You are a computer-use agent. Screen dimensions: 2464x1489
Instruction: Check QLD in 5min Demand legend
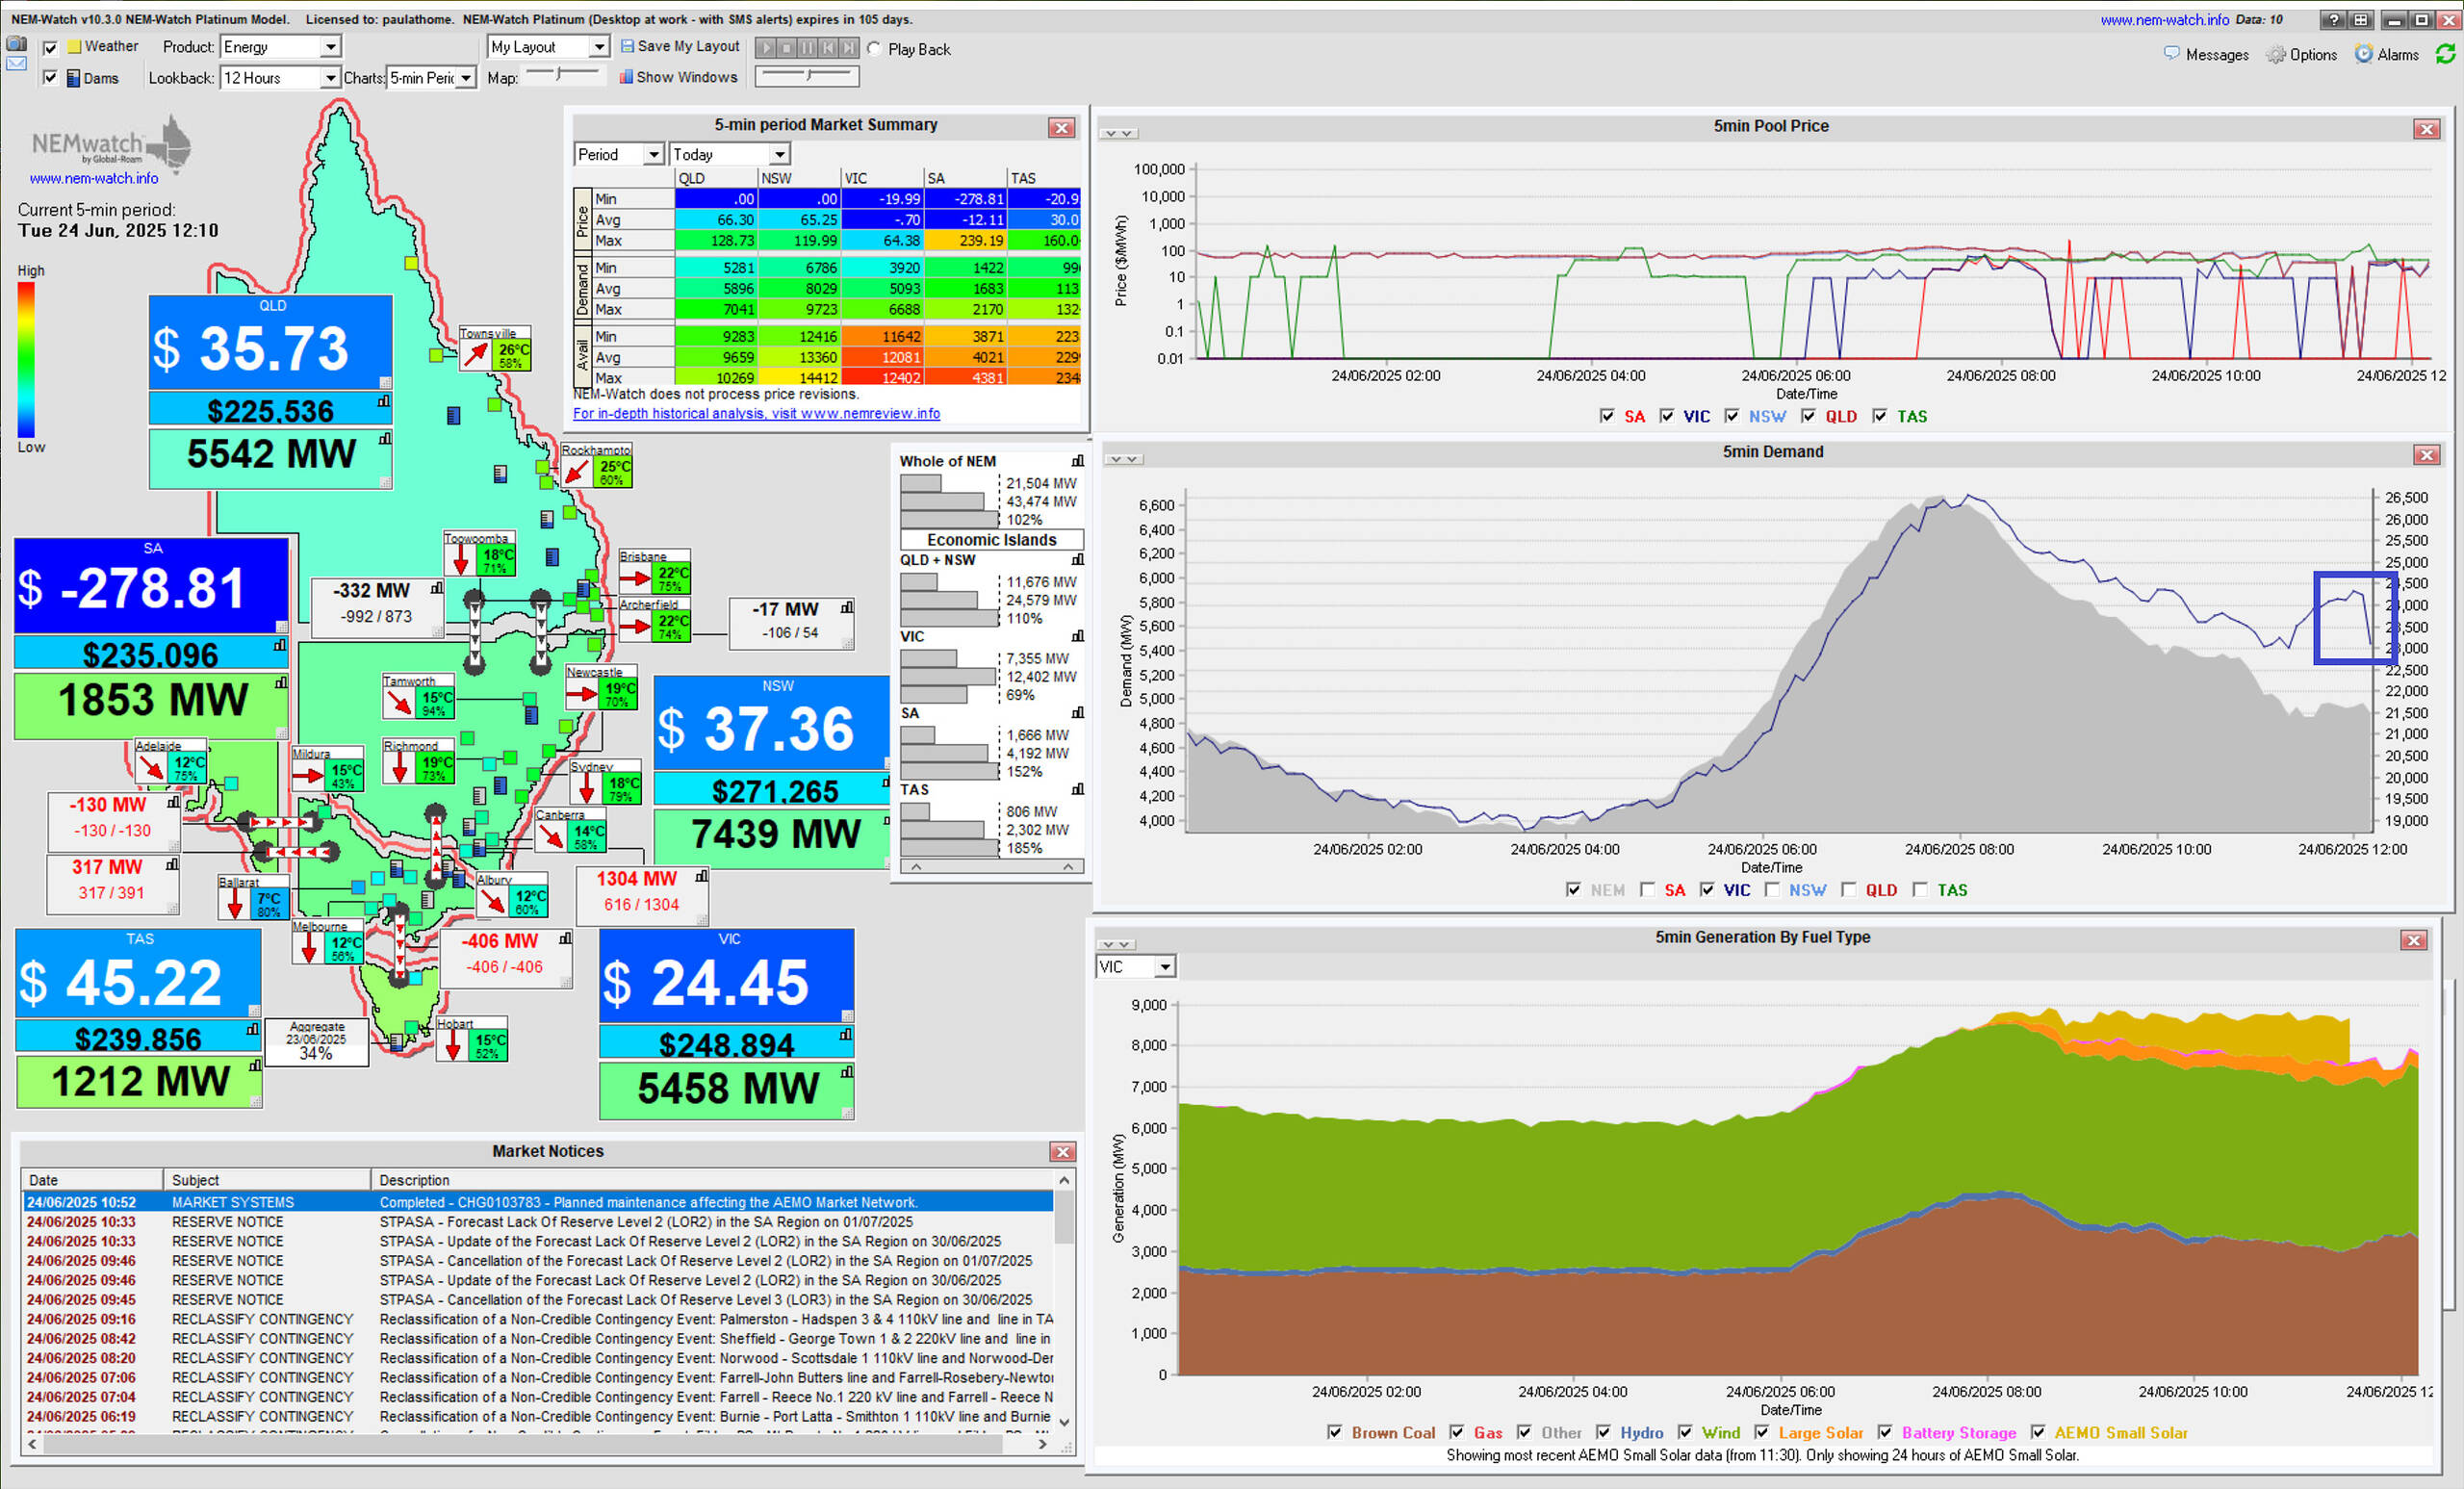click(x=1848, y=890)
